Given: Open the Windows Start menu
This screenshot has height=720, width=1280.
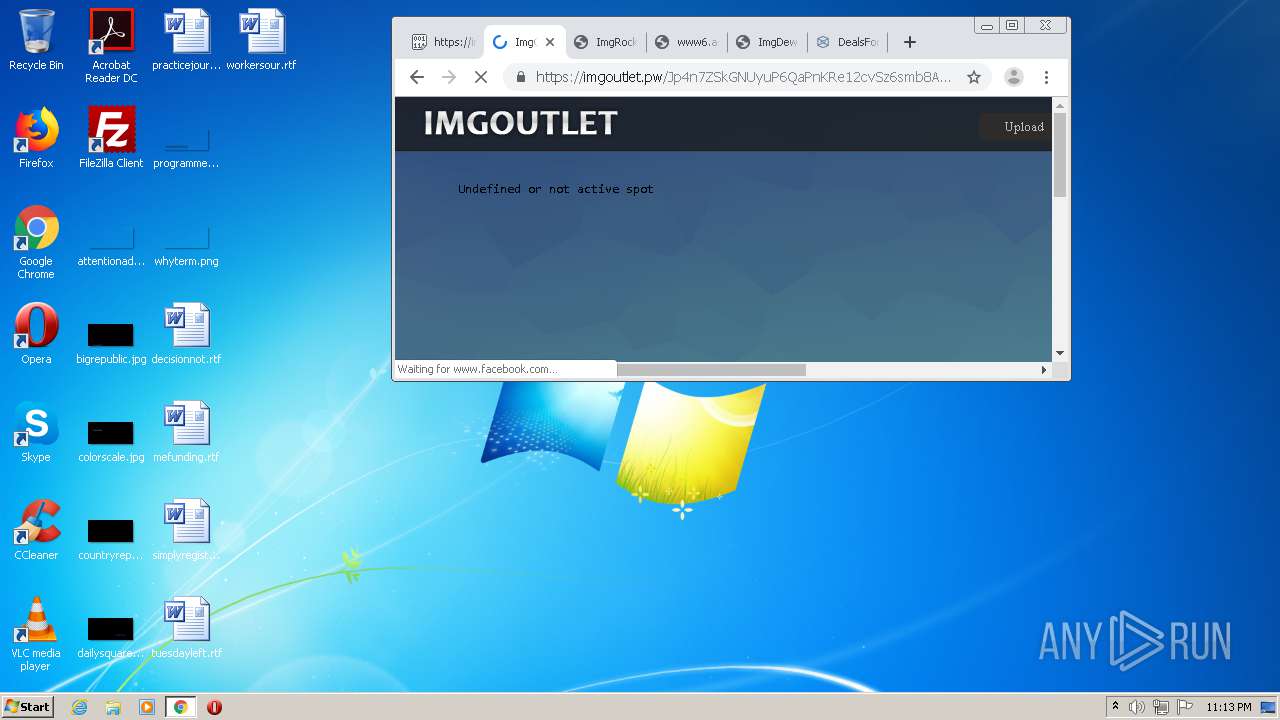Looking at the screenshot, I should (x=27, y=707).
